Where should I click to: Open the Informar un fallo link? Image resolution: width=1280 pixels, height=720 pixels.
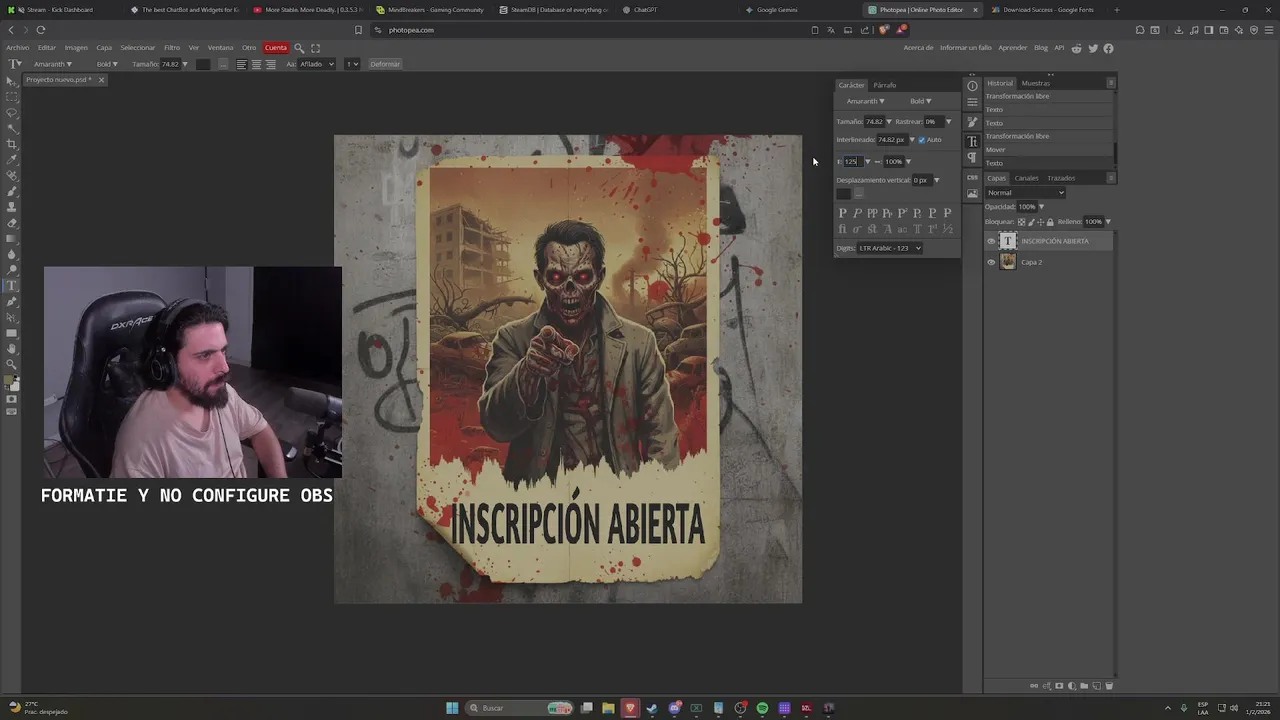[966, 48]
